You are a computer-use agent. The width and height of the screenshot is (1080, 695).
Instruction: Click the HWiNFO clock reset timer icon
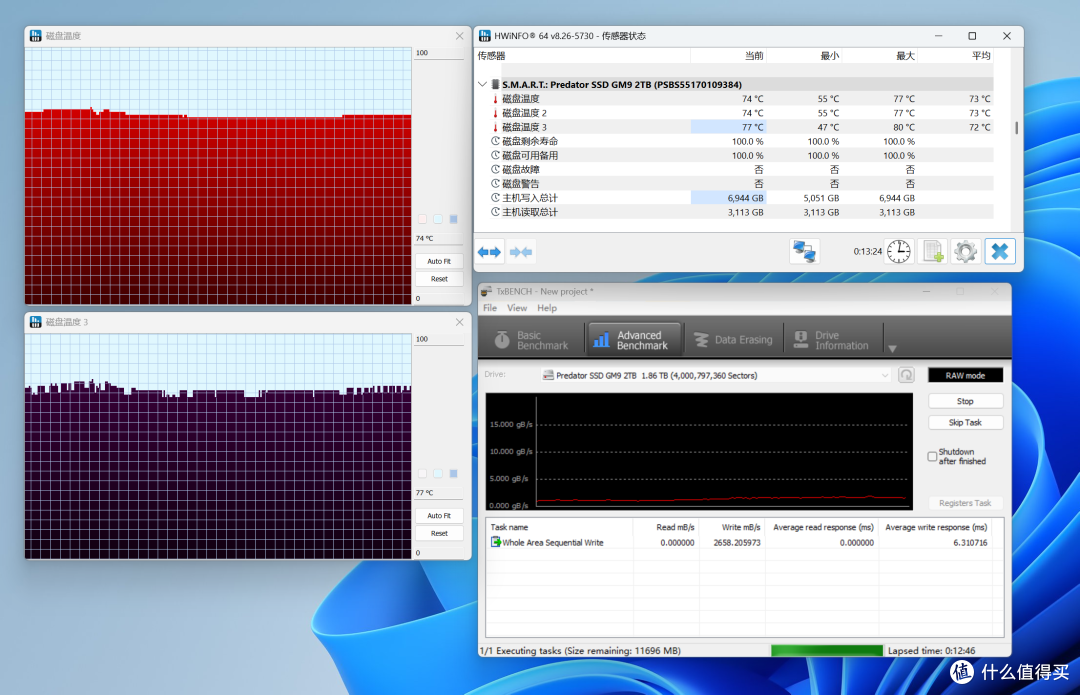point(898,251)
